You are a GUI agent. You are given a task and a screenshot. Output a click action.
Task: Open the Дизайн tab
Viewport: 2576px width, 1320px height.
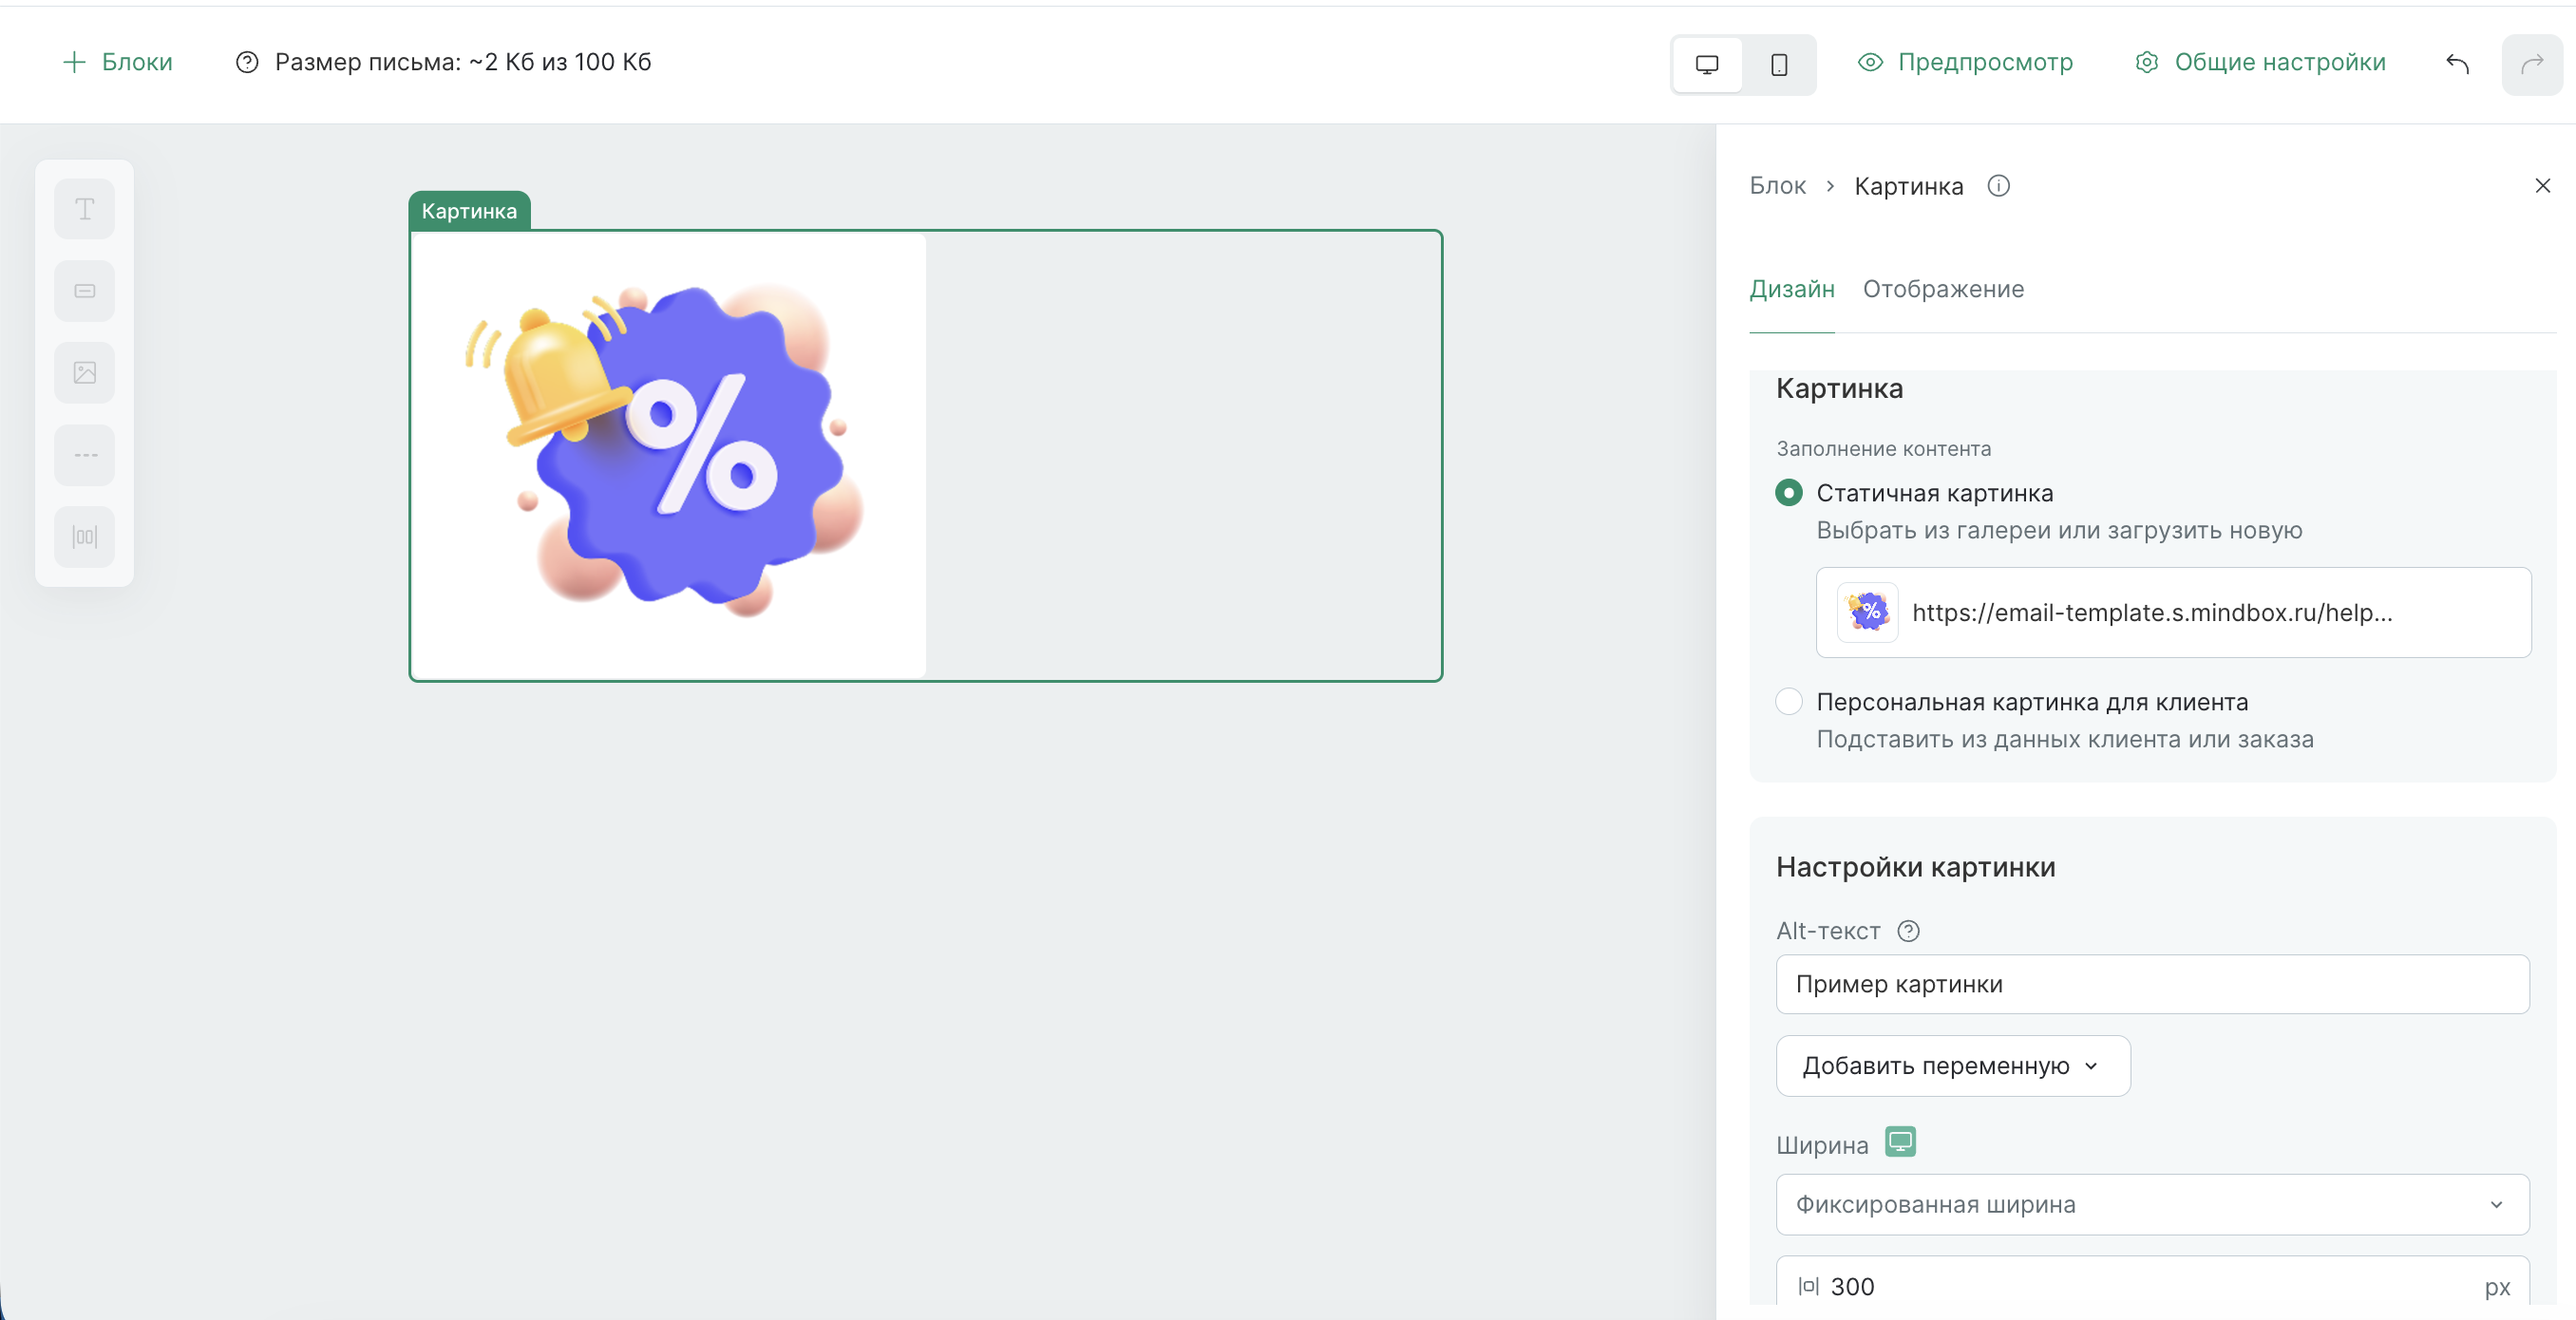tap(1791, 289)
